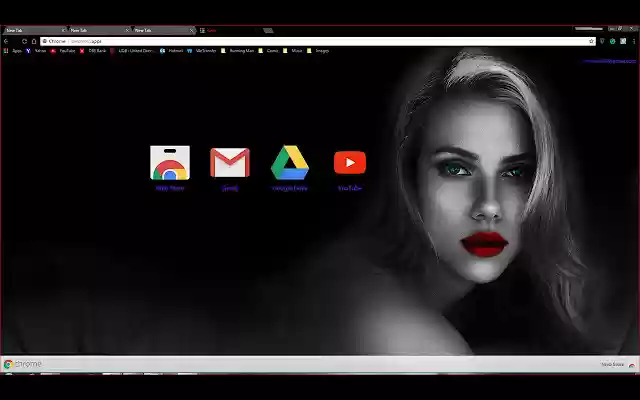Image resolution: width=640 pixels, height=400 pixels.
Task: Click the Web Store label under icon
Action: (x=170, y=188)
